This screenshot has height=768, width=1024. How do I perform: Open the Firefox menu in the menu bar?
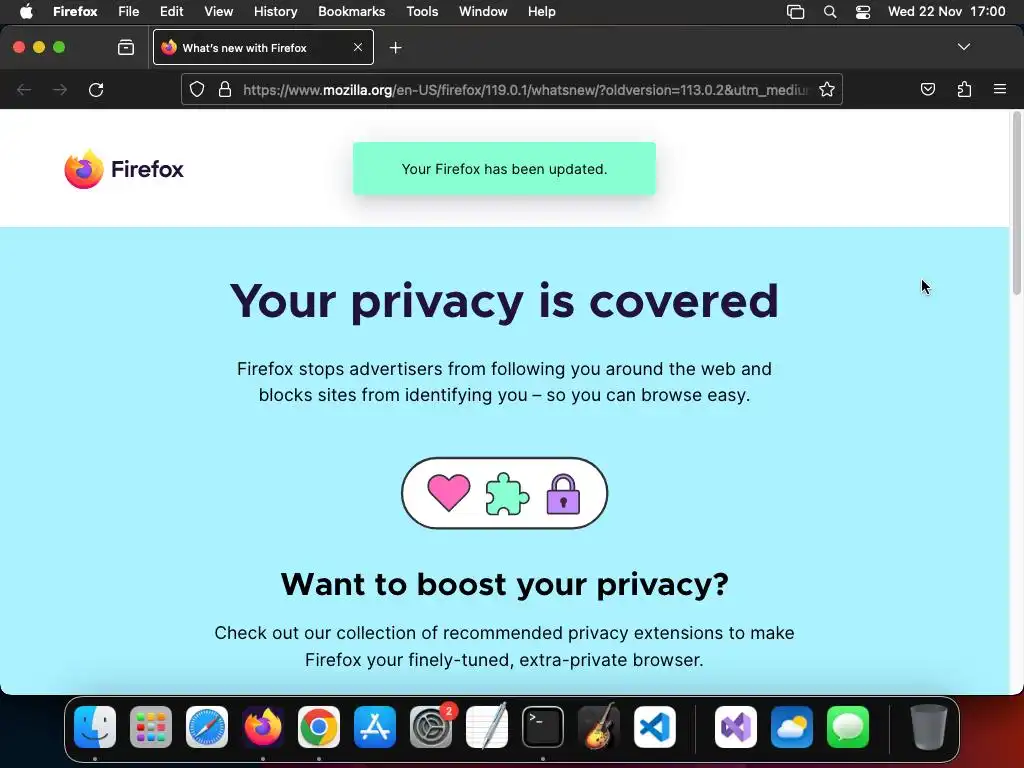click(75, 12)
